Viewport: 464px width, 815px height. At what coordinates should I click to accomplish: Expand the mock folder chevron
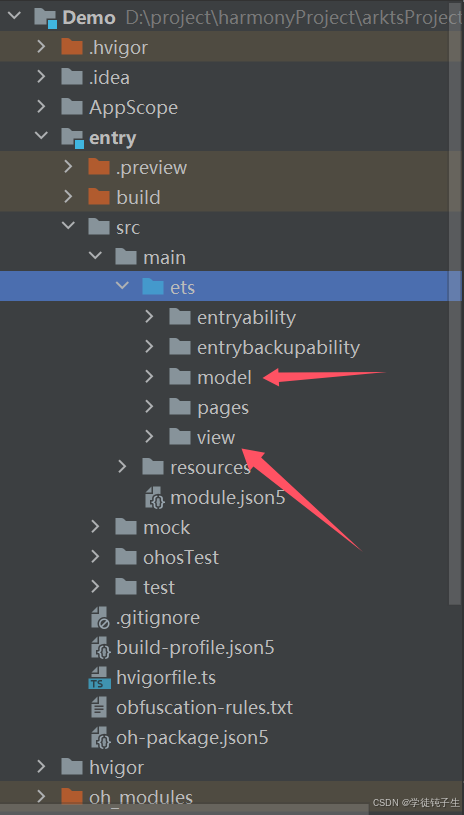point(95,527)
